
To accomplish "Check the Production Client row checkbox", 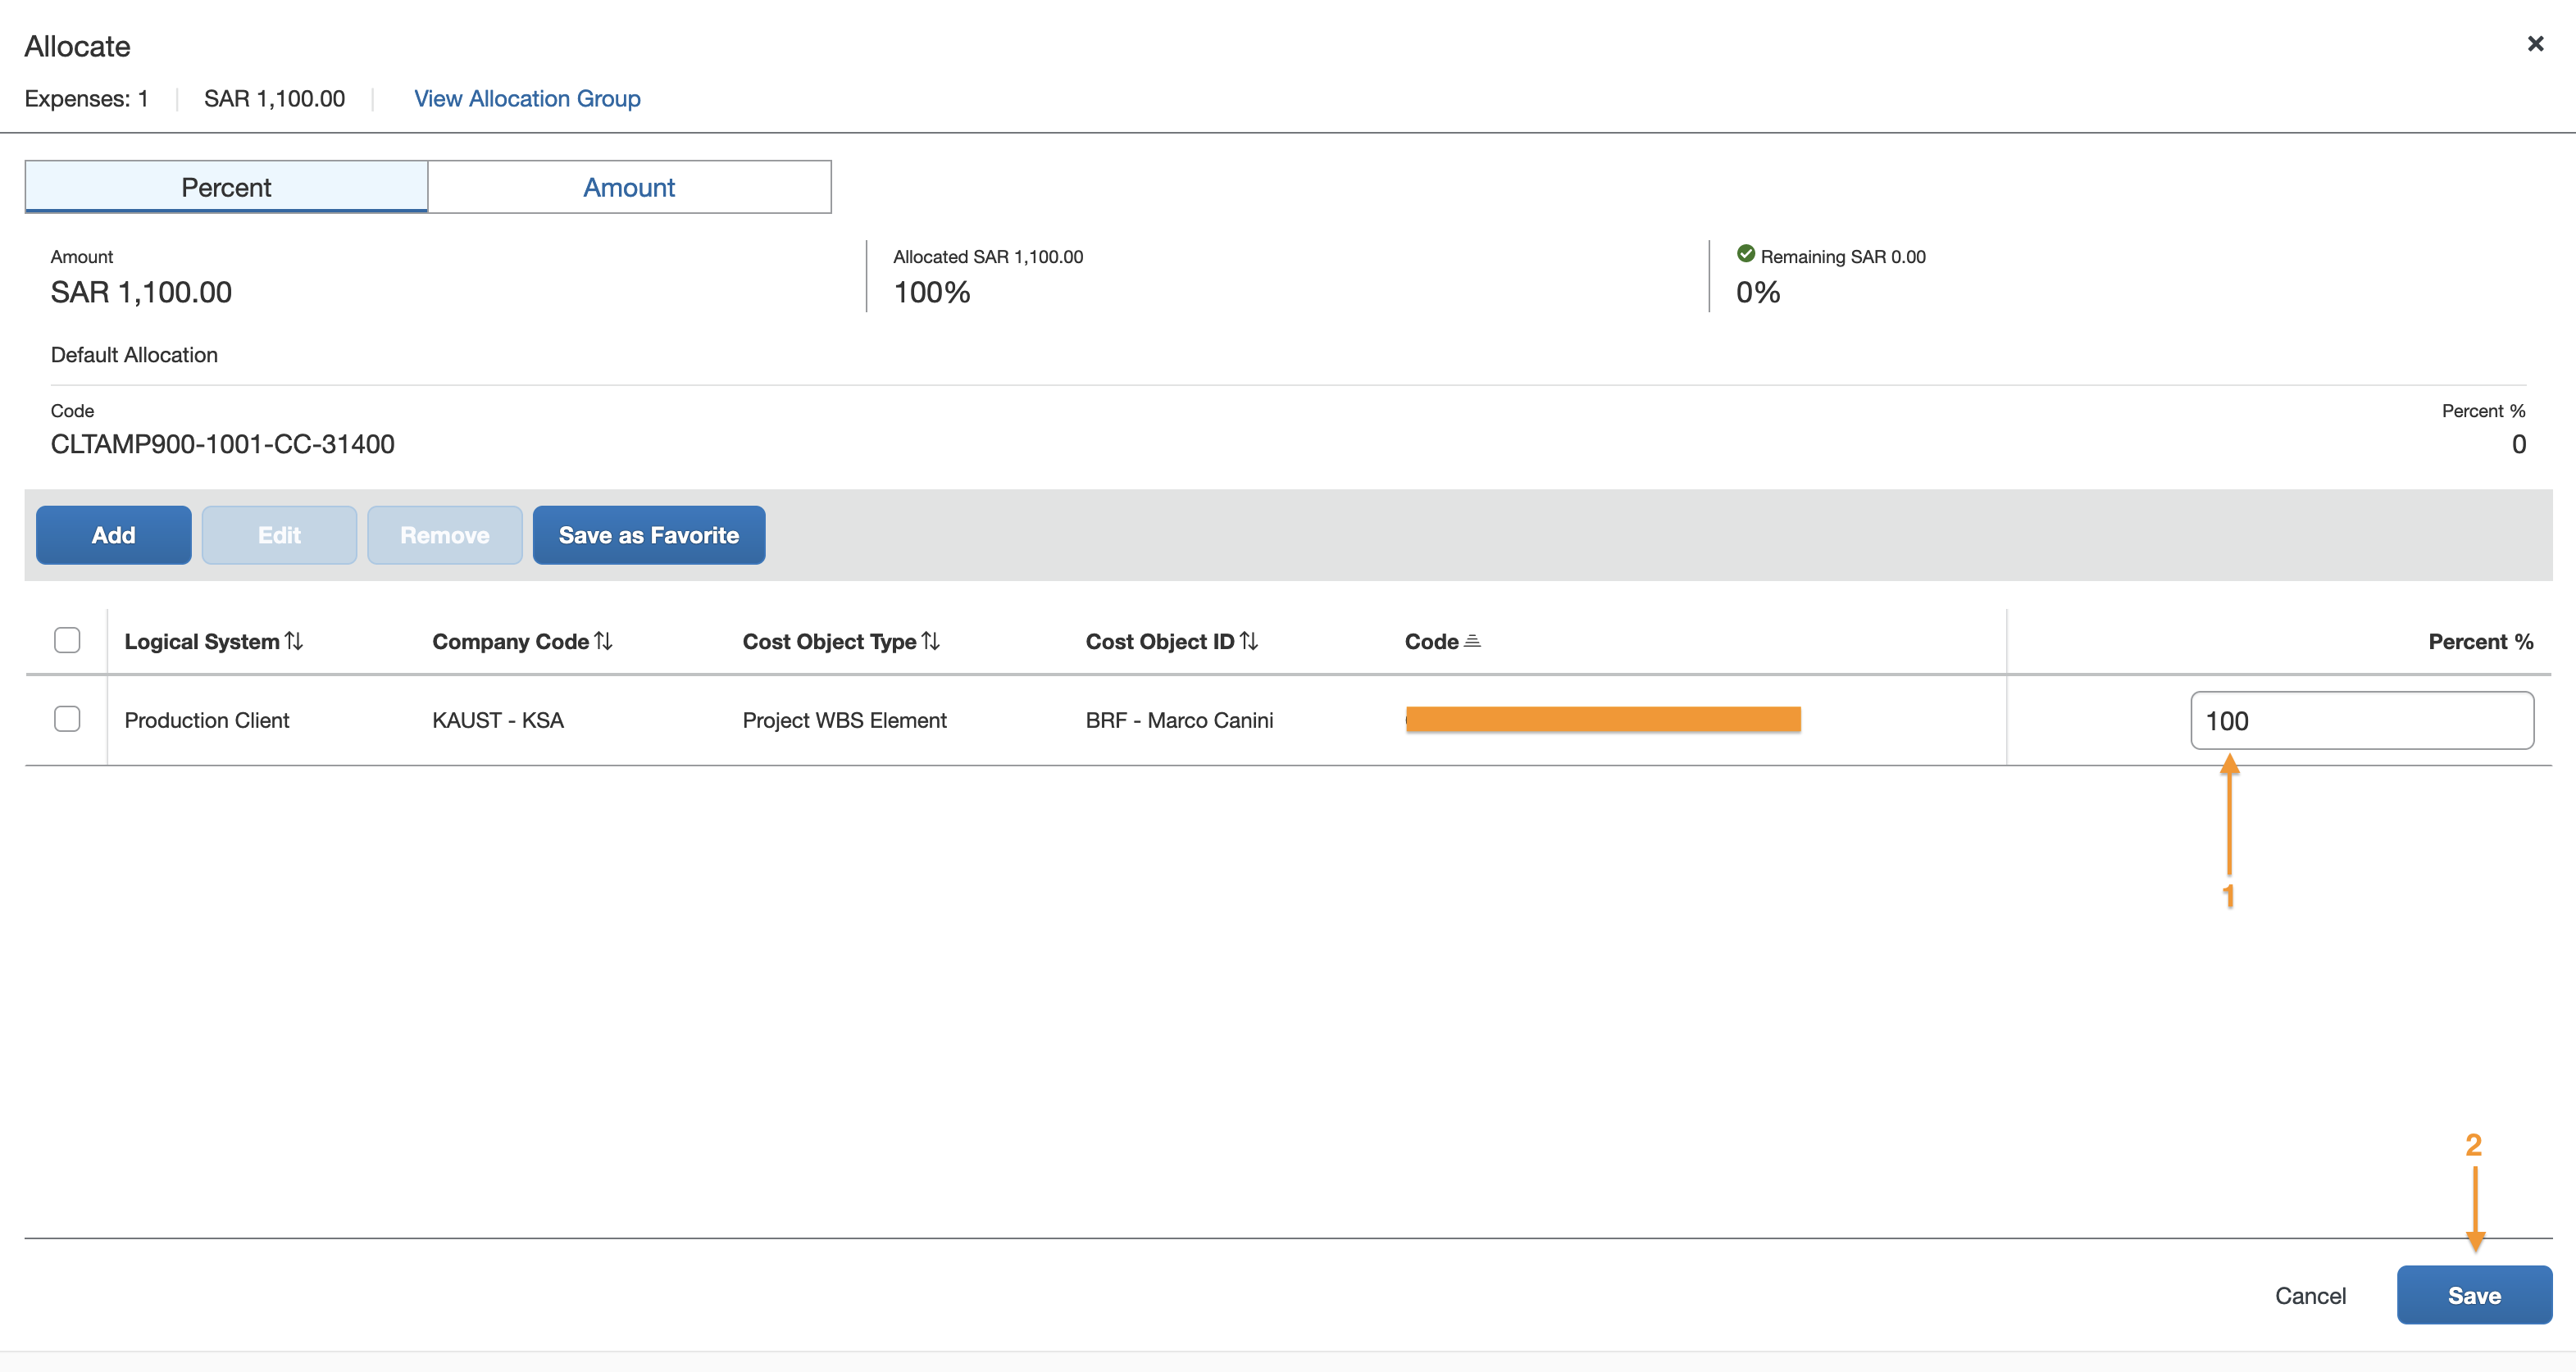I will click(x=67, y=719).
